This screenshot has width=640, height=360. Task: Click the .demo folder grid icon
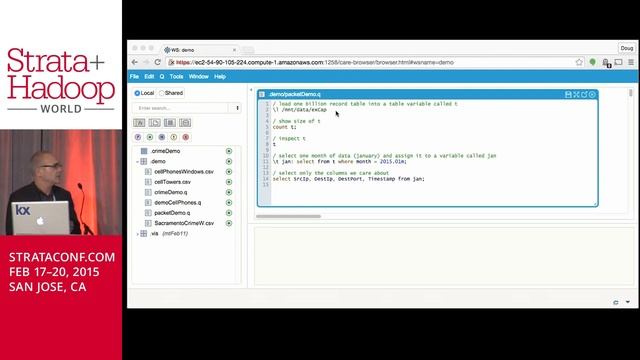click(144, 162)
